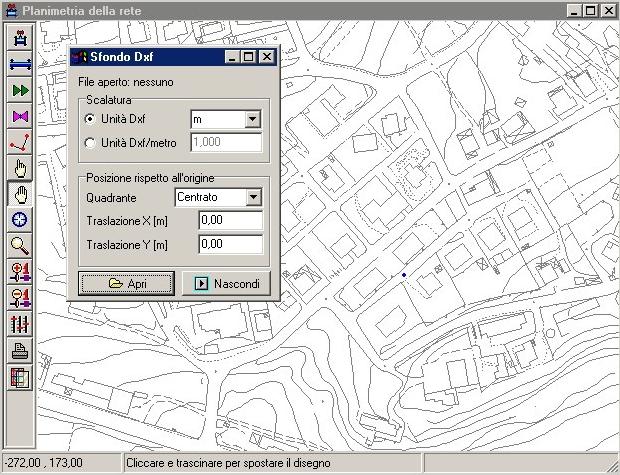Click the printer icon in toolbar

pyautogui.click(x=20, y=351)
